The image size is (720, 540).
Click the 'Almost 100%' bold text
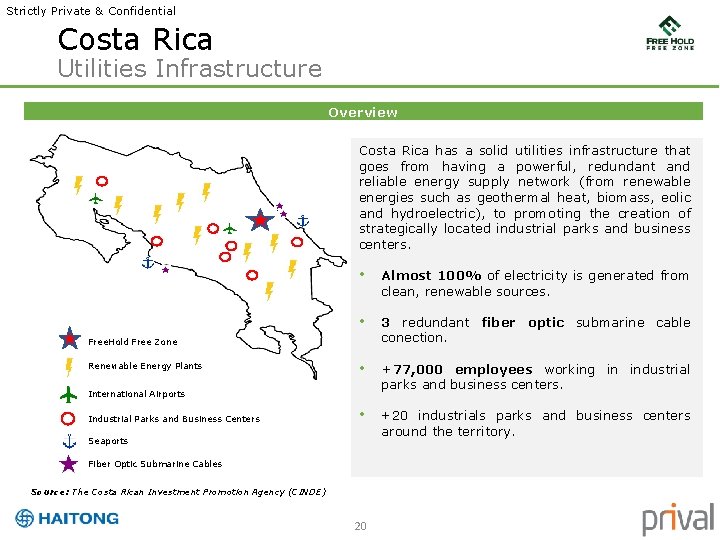(431, 276)
